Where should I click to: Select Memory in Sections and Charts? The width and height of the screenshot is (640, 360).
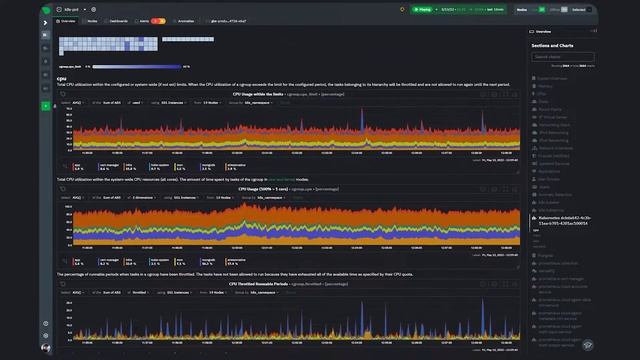(x=545, y=86)
